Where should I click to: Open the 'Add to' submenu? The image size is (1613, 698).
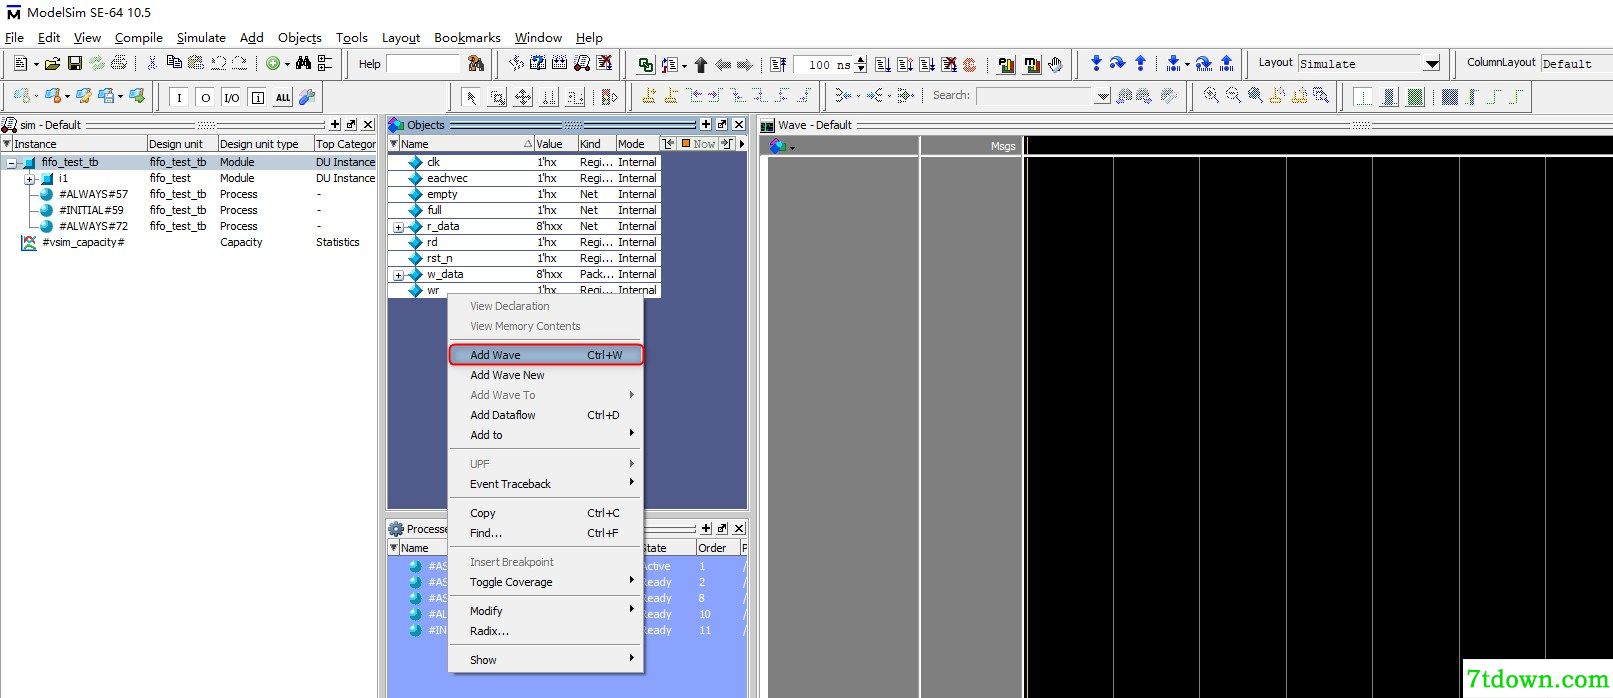[546, 435]
